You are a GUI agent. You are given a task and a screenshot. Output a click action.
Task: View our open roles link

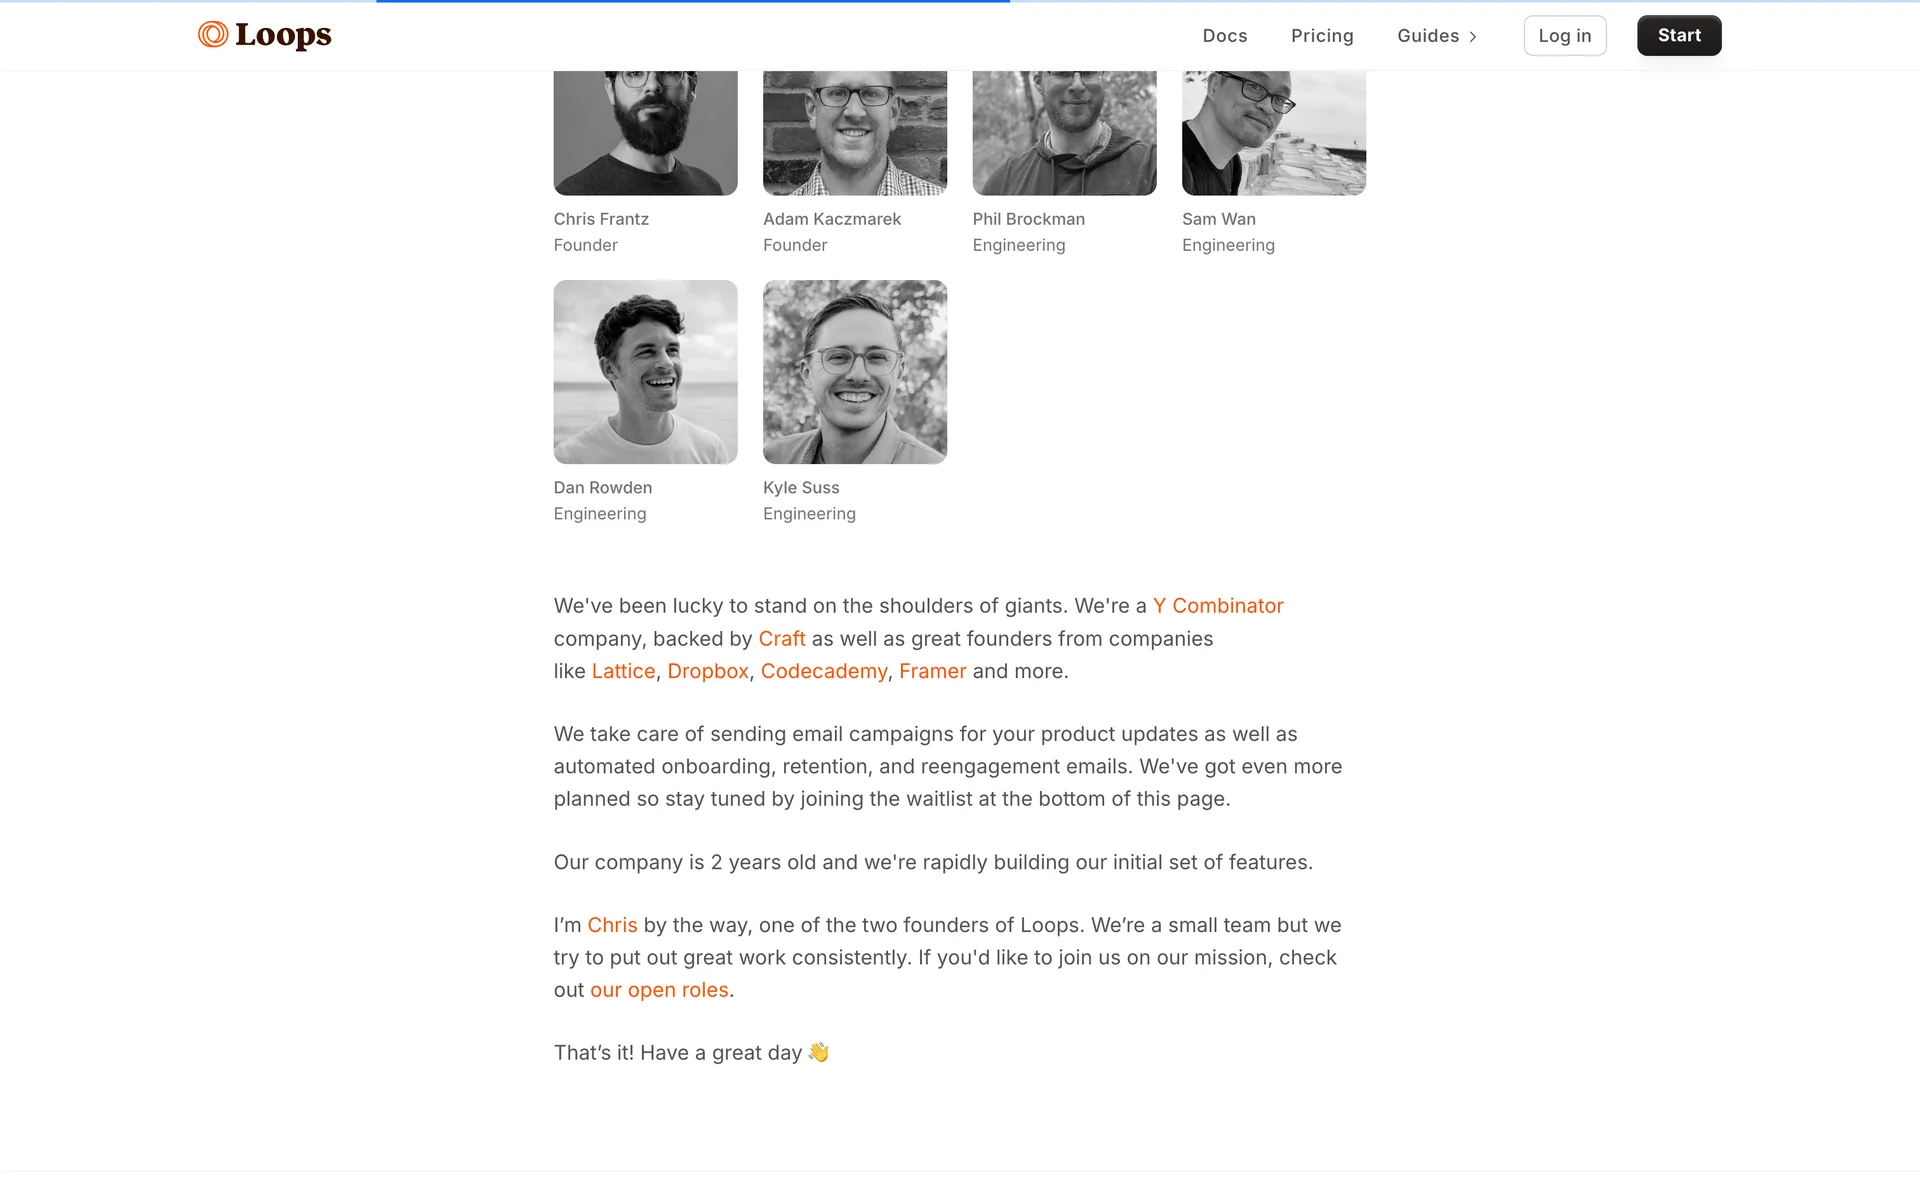[x=659, y=990]
